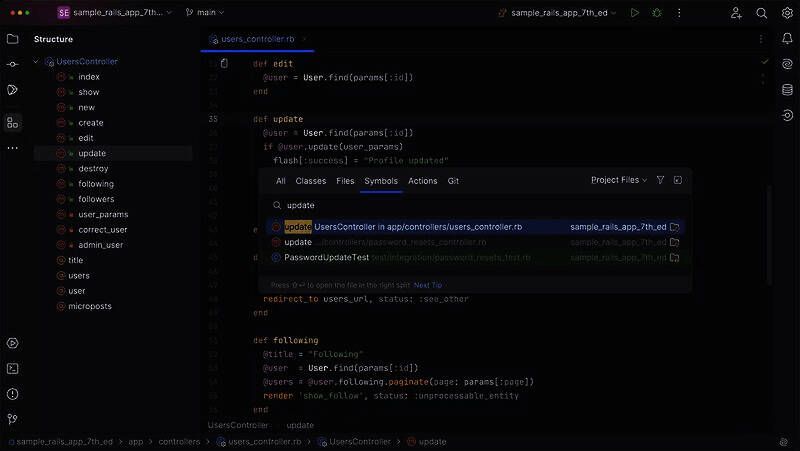The width and height of the screenshot is (800, 451).
Task: Click the filter icon in search popup
Action: click(x=660, y=180)
